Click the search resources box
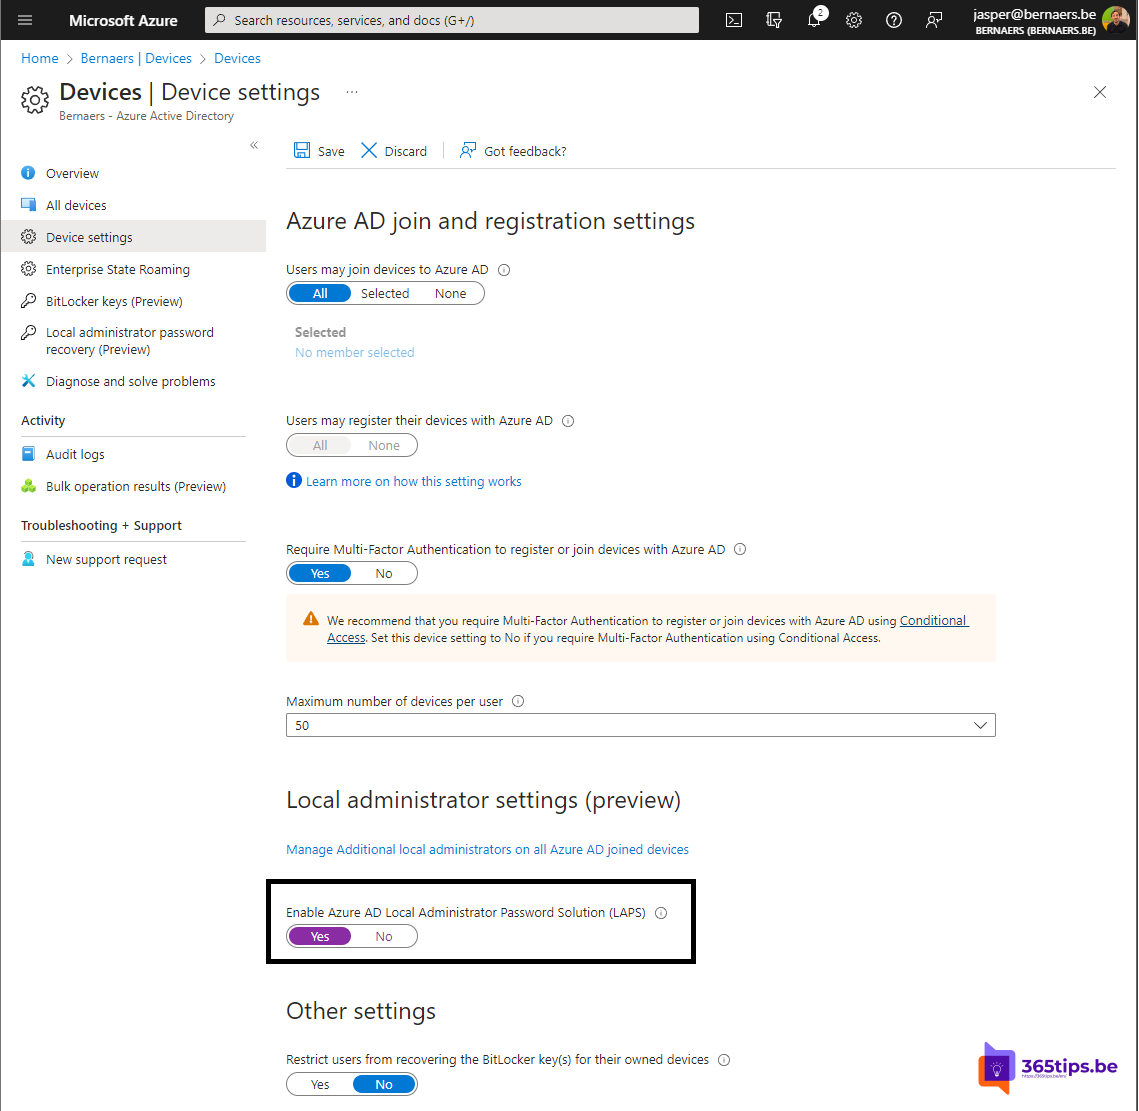 click(452, 20)
